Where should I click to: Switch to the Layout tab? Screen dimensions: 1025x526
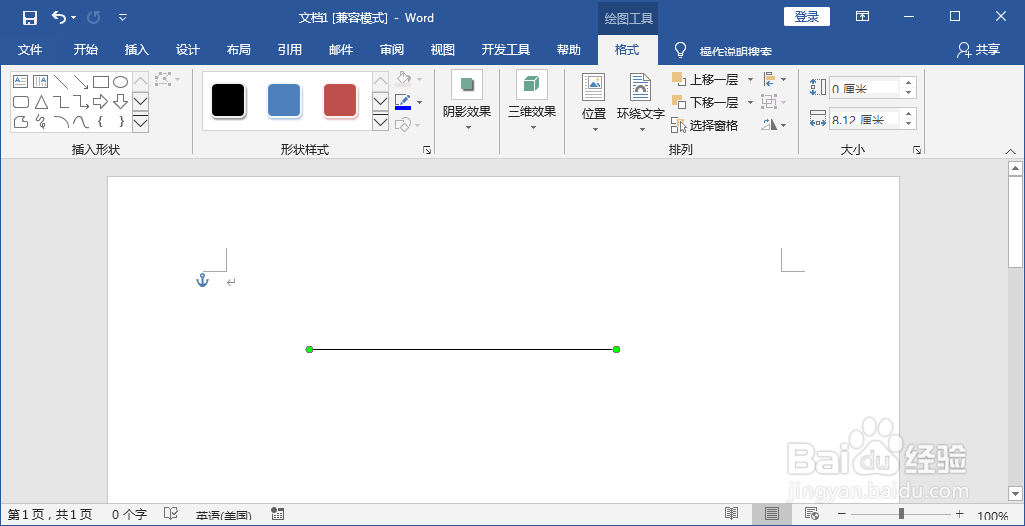[239, 50]
